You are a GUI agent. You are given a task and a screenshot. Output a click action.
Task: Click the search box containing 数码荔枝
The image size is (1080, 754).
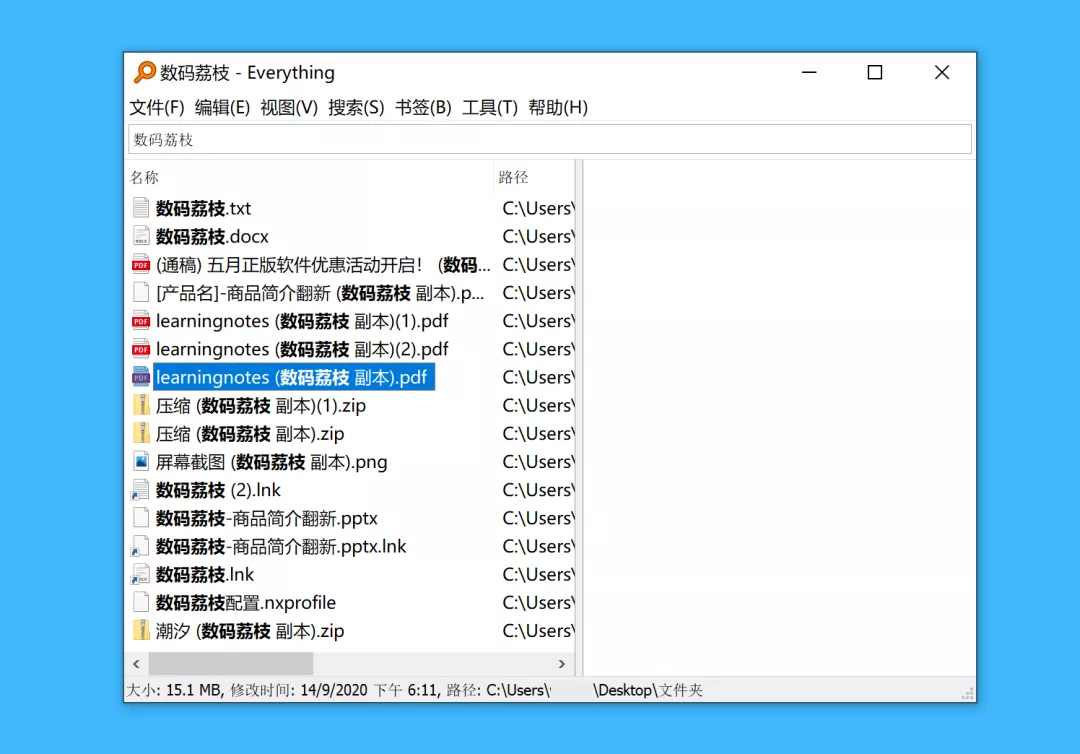pos(550,140)
